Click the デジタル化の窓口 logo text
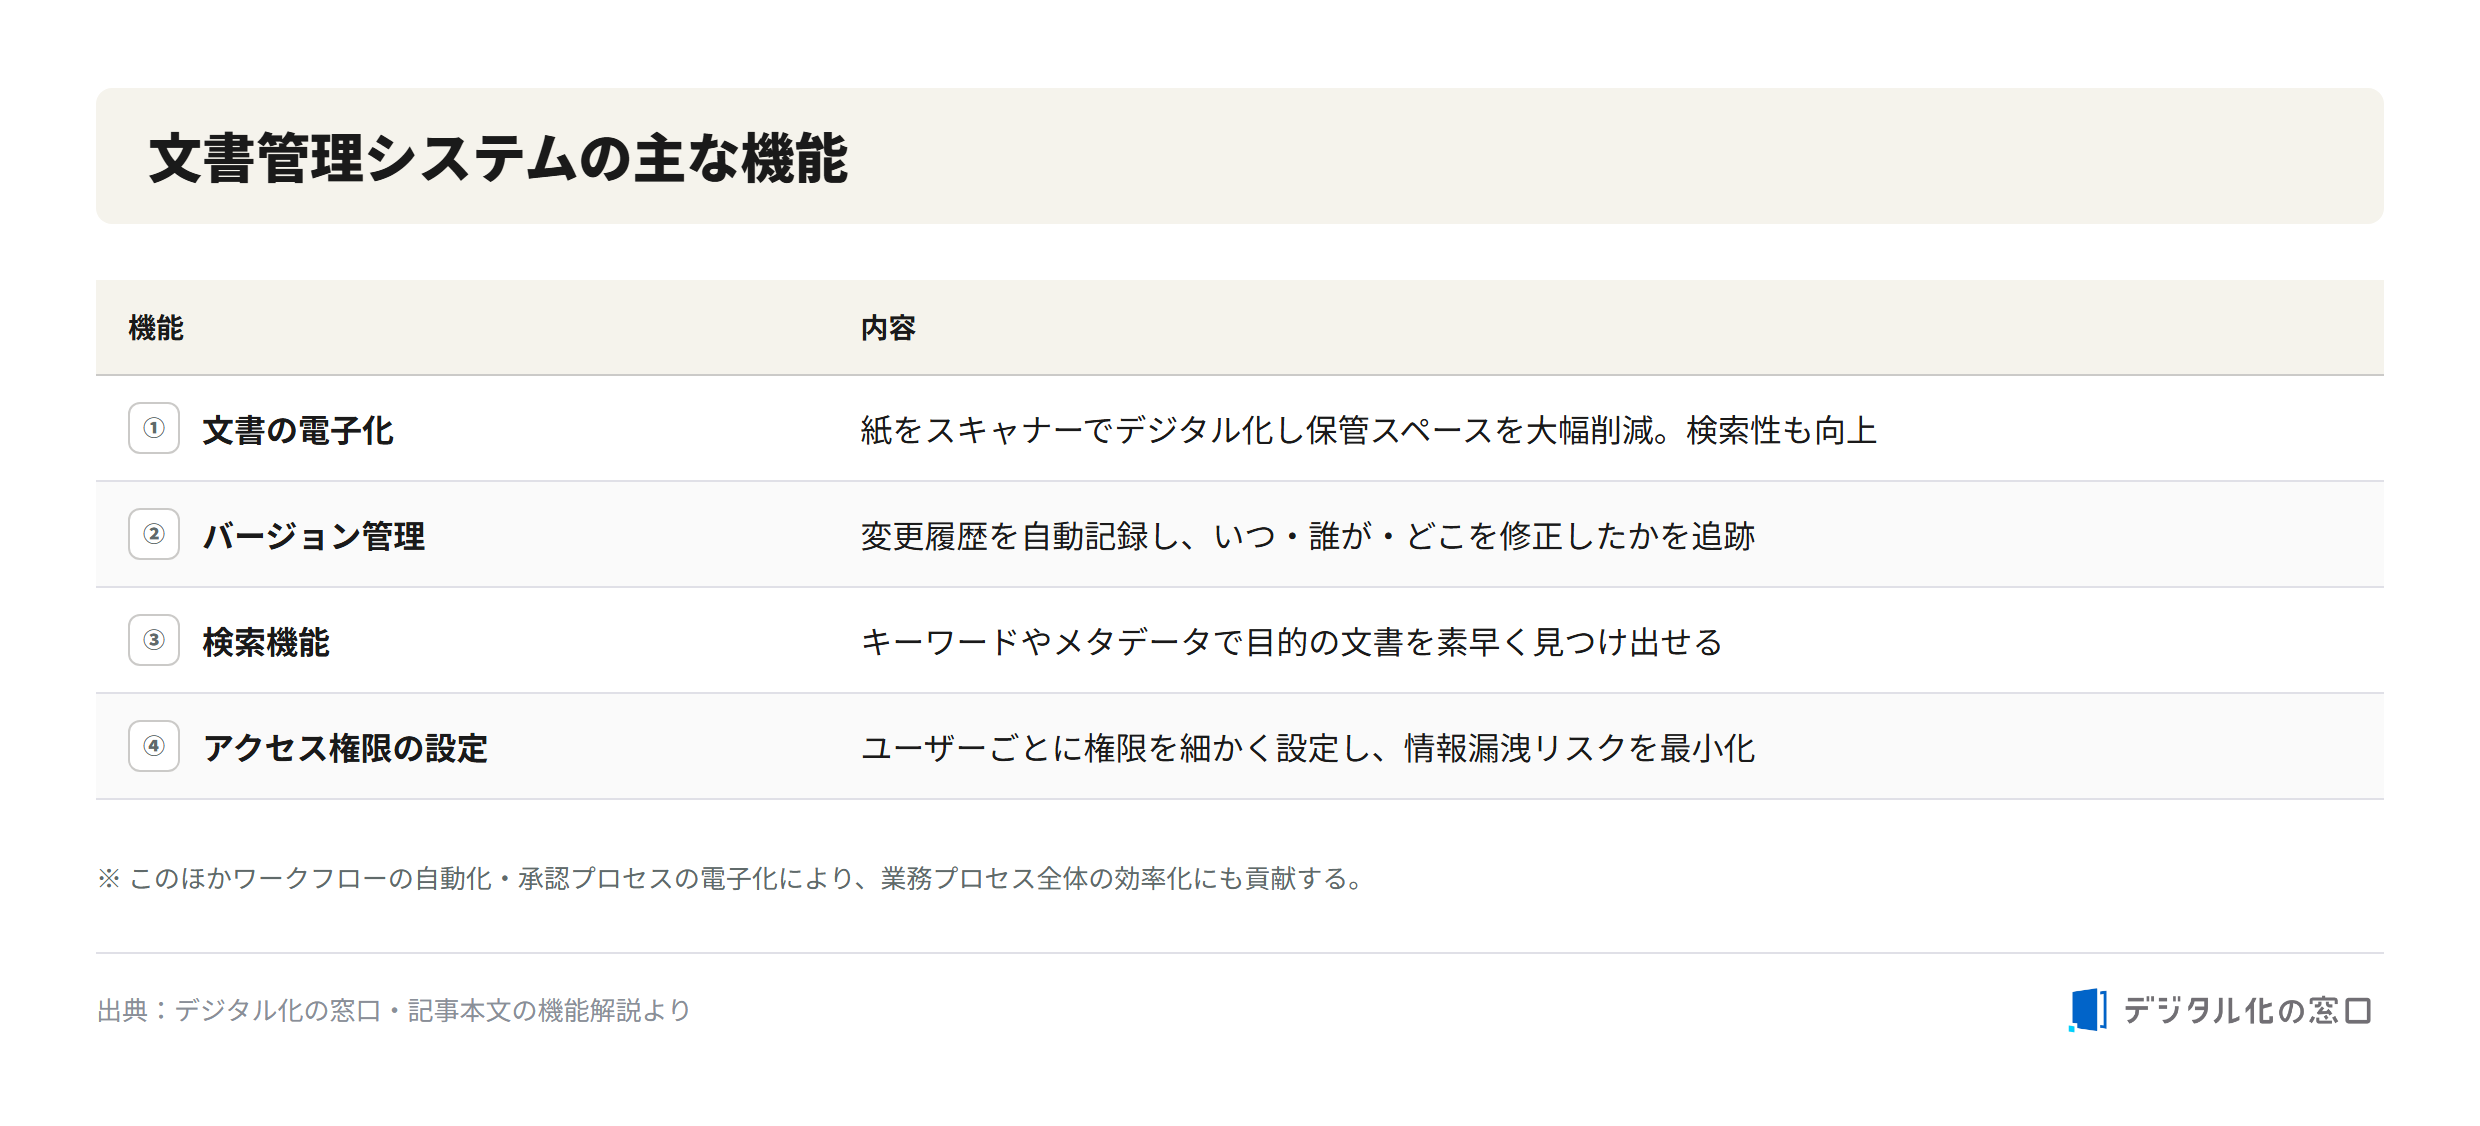The width and height of the screenshot is (2480, 1126). coord(2247,1011)
